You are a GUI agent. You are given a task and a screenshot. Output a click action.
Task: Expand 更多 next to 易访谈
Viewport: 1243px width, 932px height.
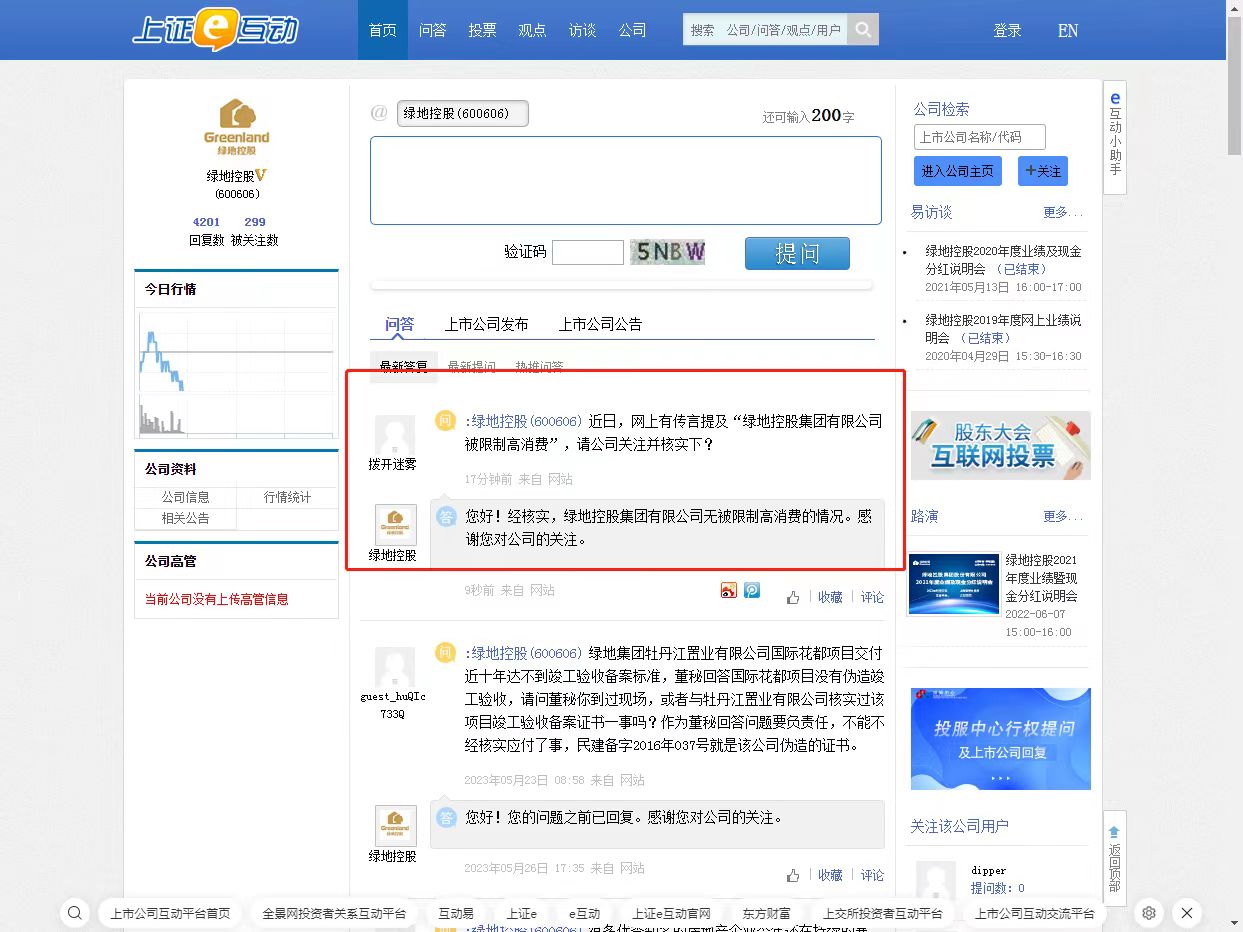tap(1062, 212)
